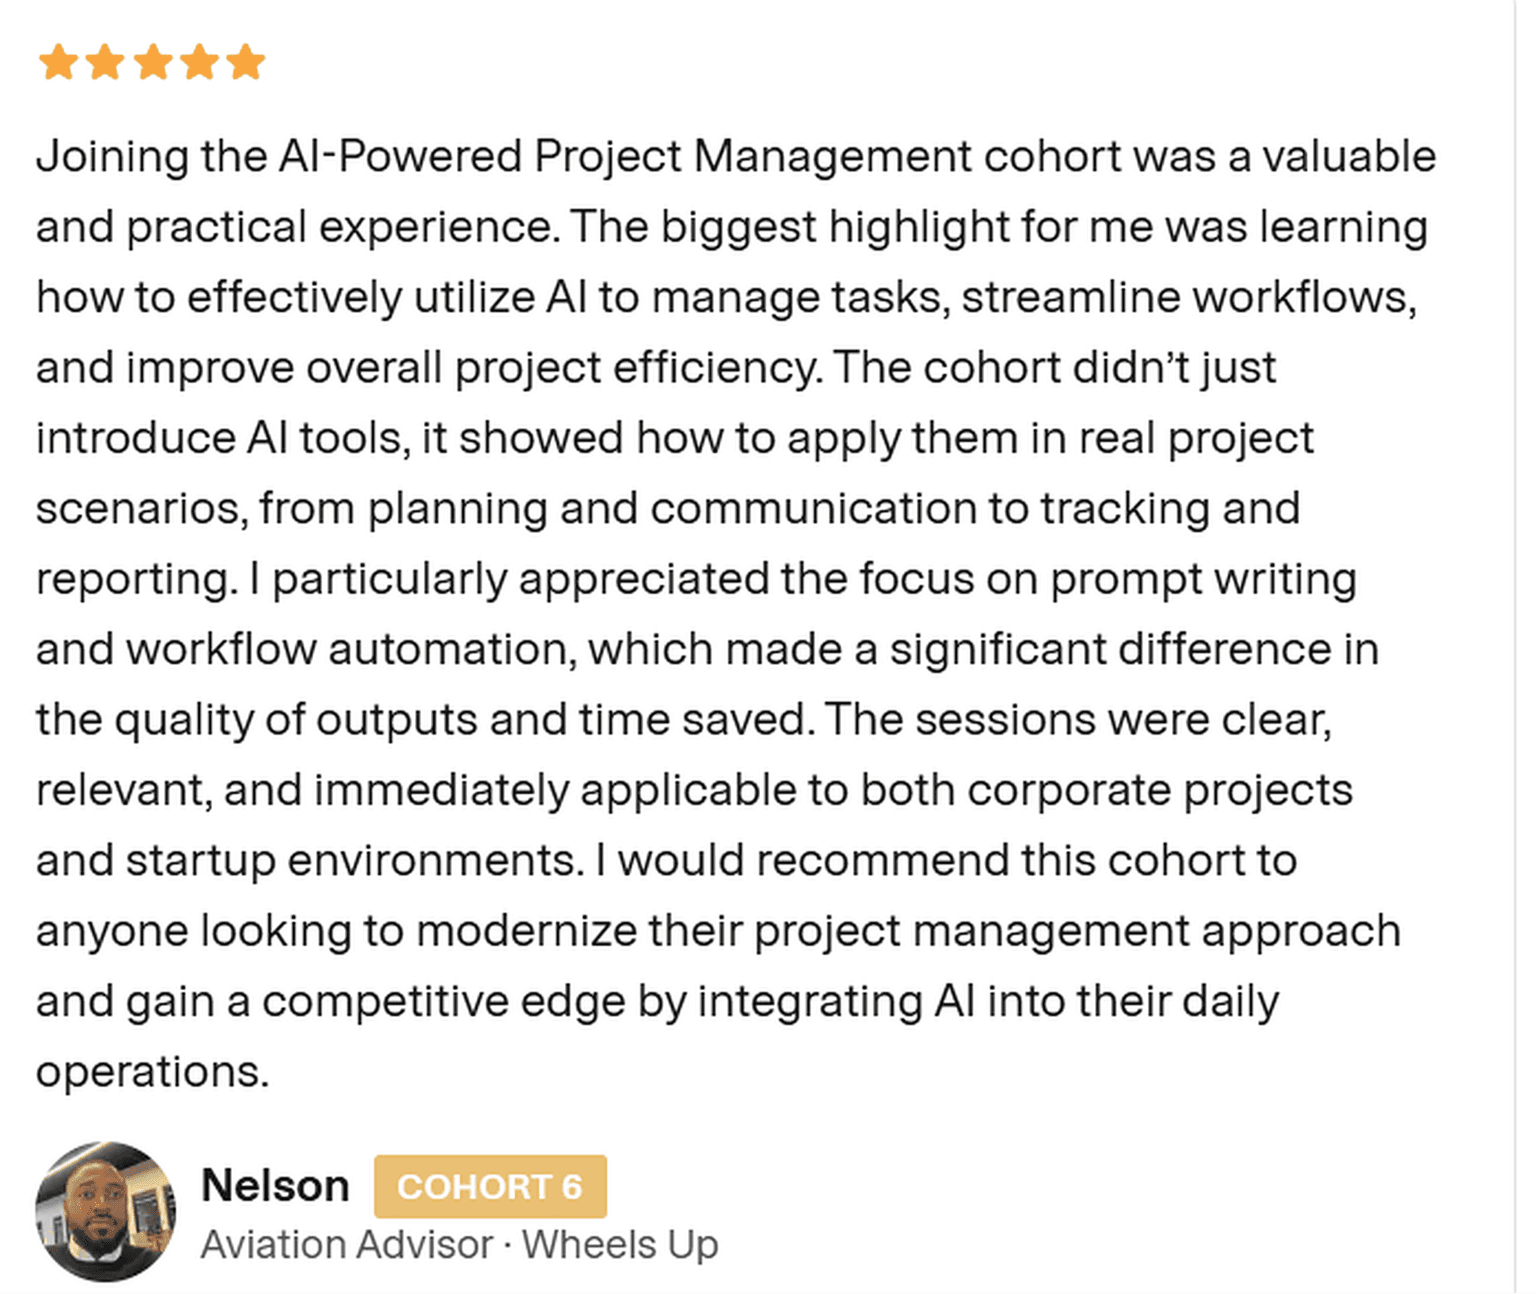Open Nelson's circular profile photo
Screen dimensions: 1536x1294
point(106,1211)
